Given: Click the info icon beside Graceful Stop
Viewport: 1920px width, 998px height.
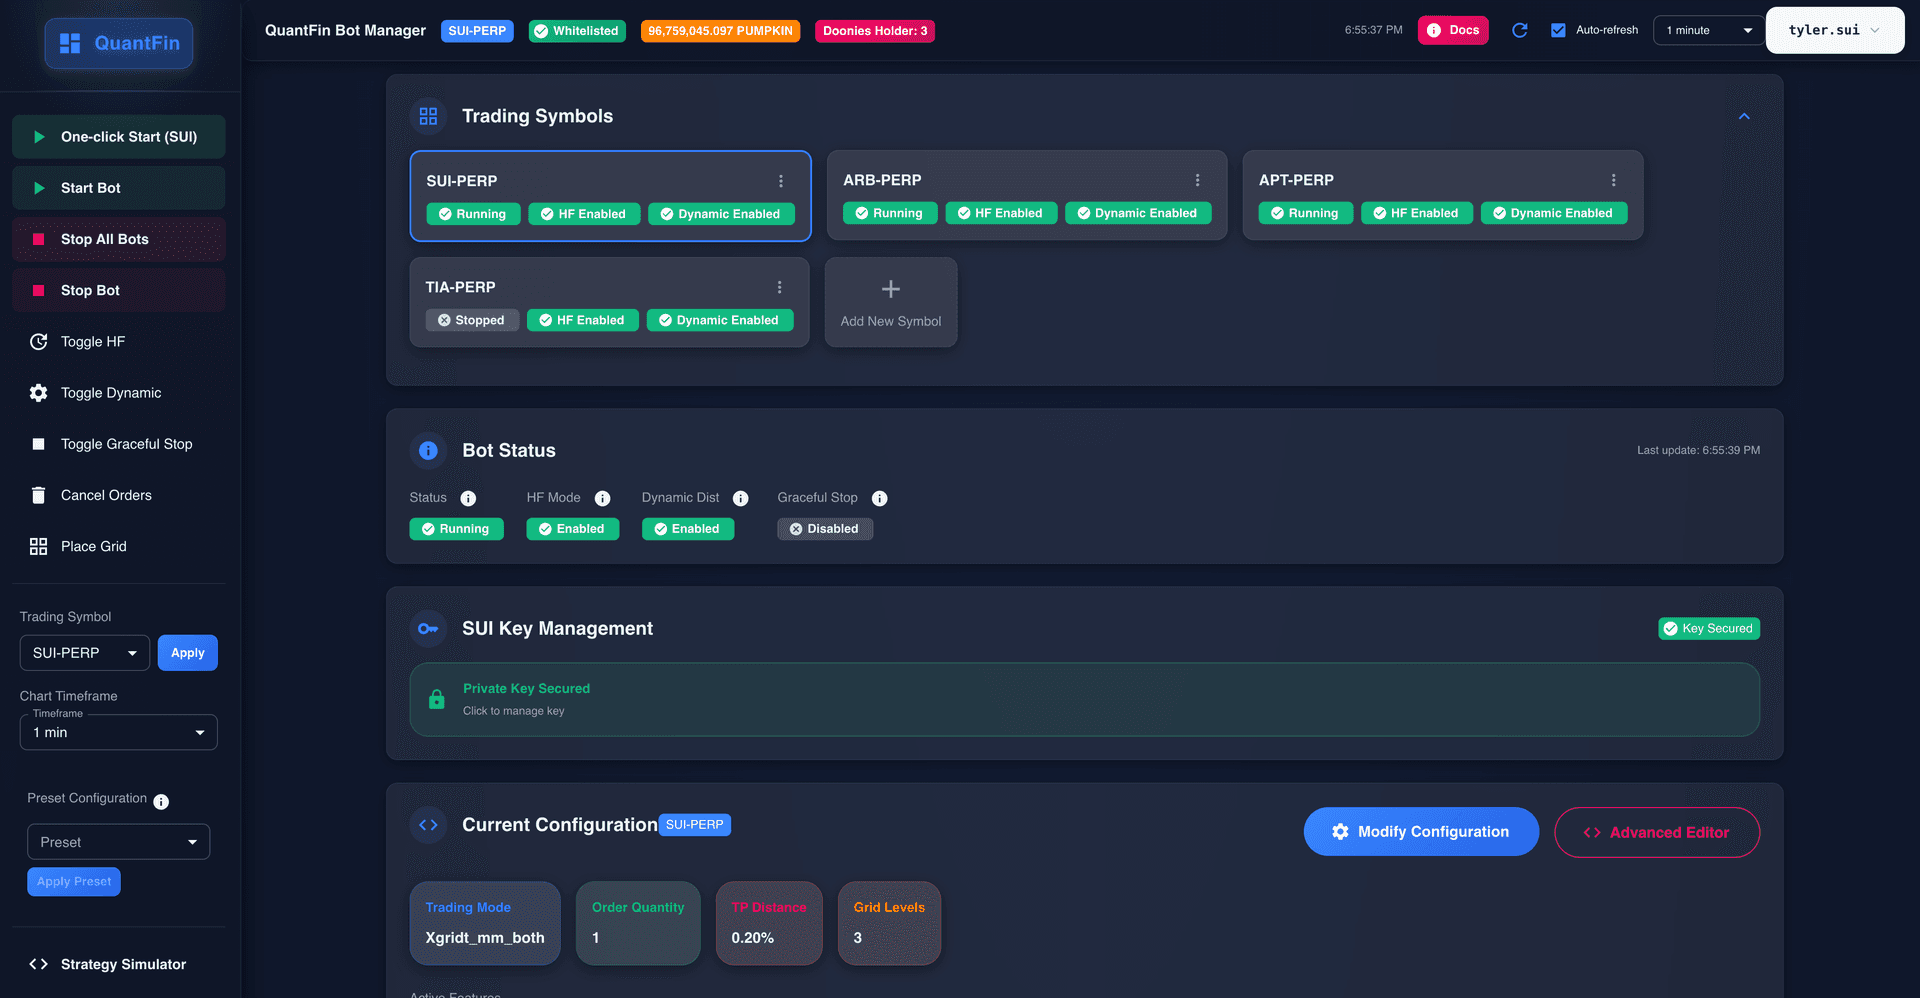Looking at the screenshot, I should click(880, 498).
